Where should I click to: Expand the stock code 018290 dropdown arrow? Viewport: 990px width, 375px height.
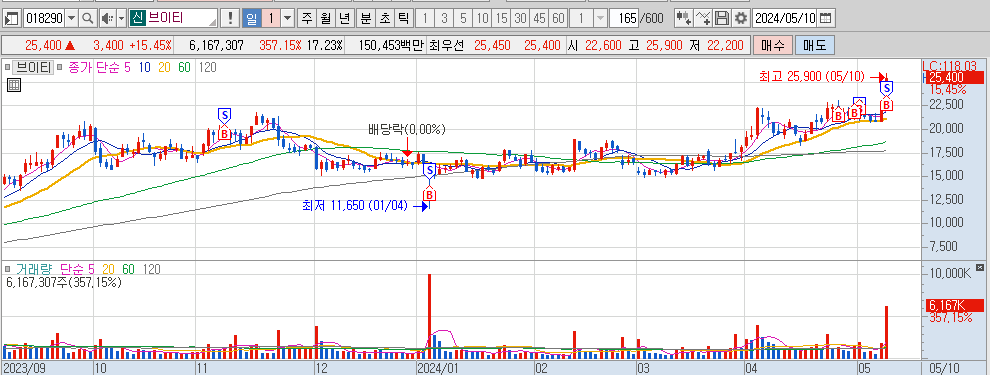pos(71,18)
